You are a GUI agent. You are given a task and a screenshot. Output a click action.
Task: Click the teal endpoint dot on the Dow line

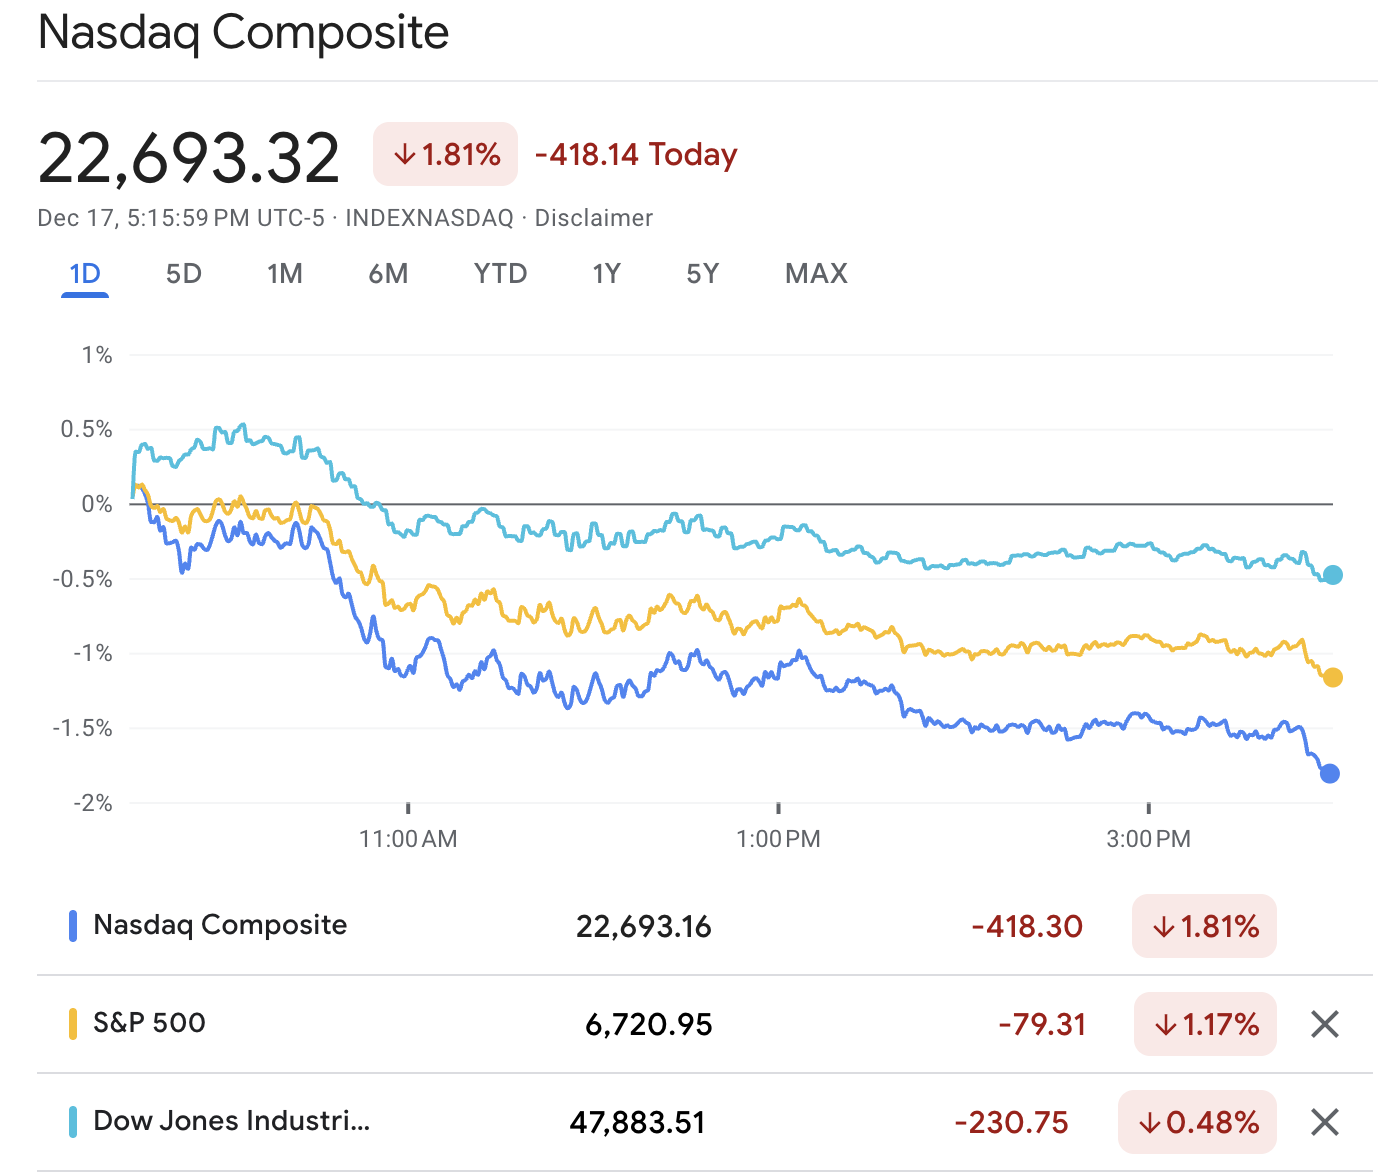click(1331, 574)
